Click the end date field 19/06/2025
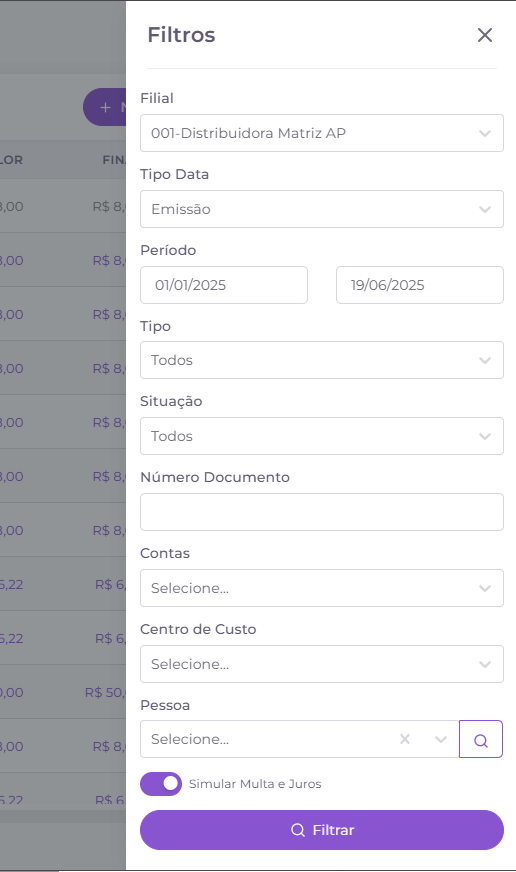This screenshot has width=516, height=872. click(x=420, y=285)
